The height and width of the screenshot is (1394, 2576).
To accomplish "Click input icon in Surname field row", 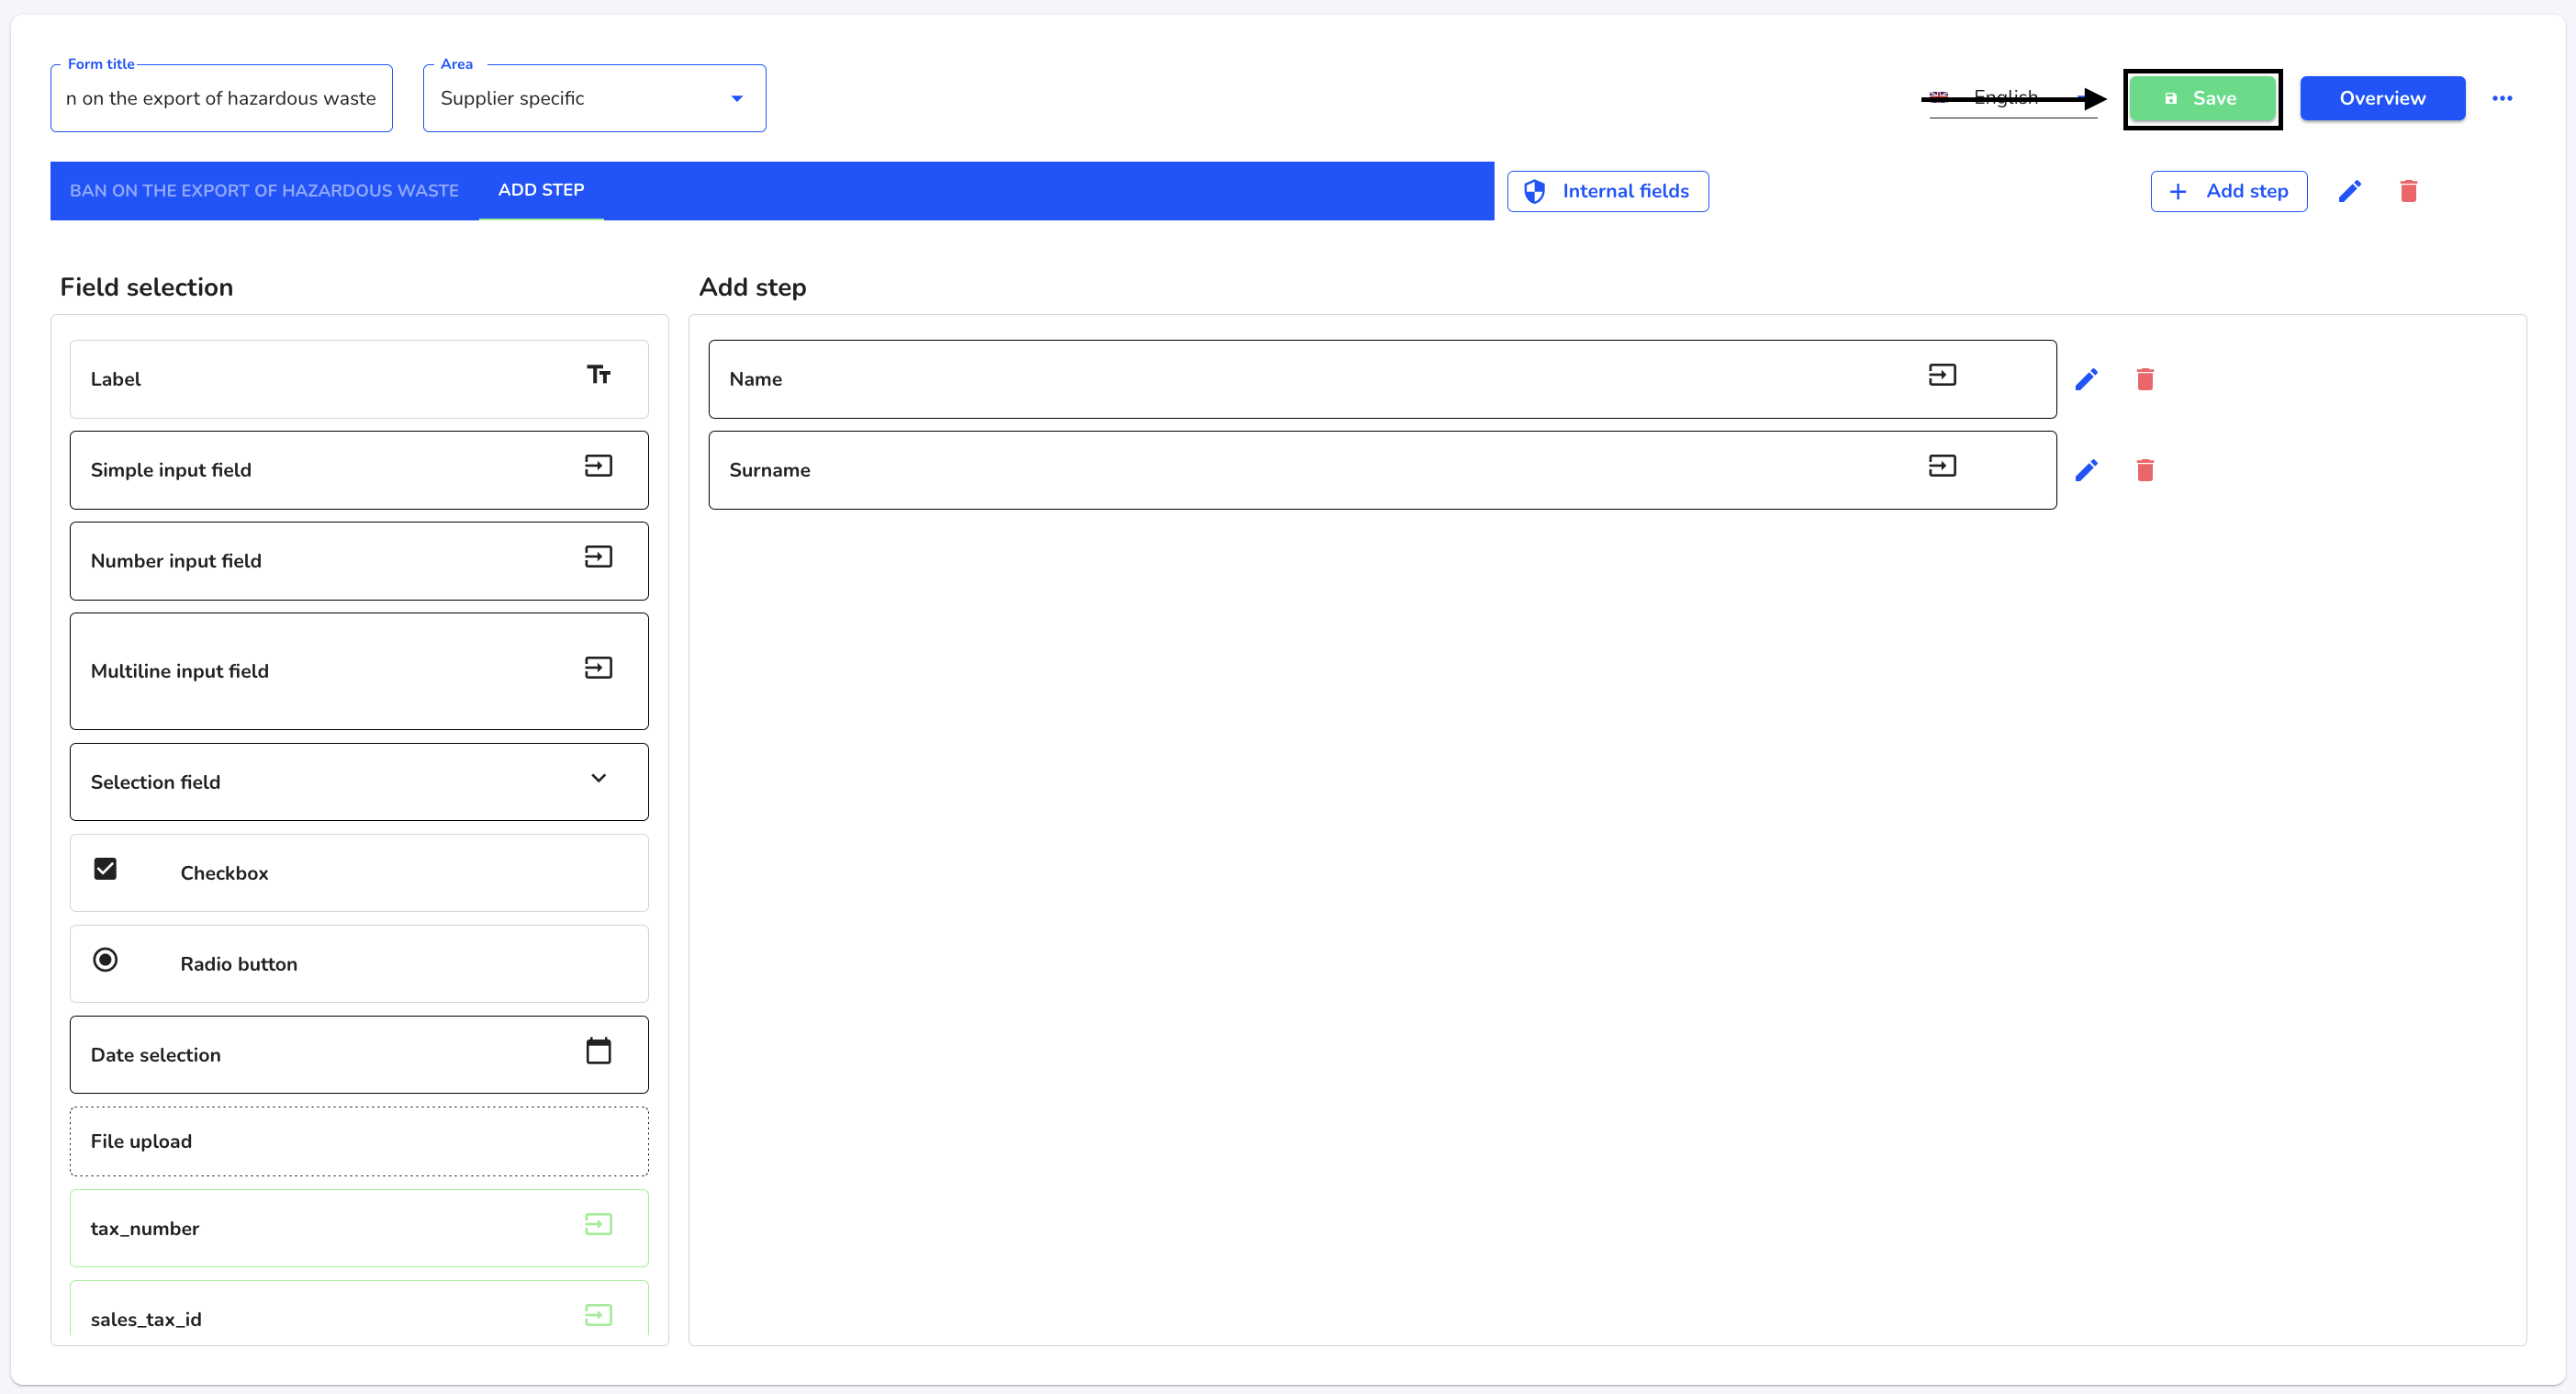I will (x=1942, y=466).
